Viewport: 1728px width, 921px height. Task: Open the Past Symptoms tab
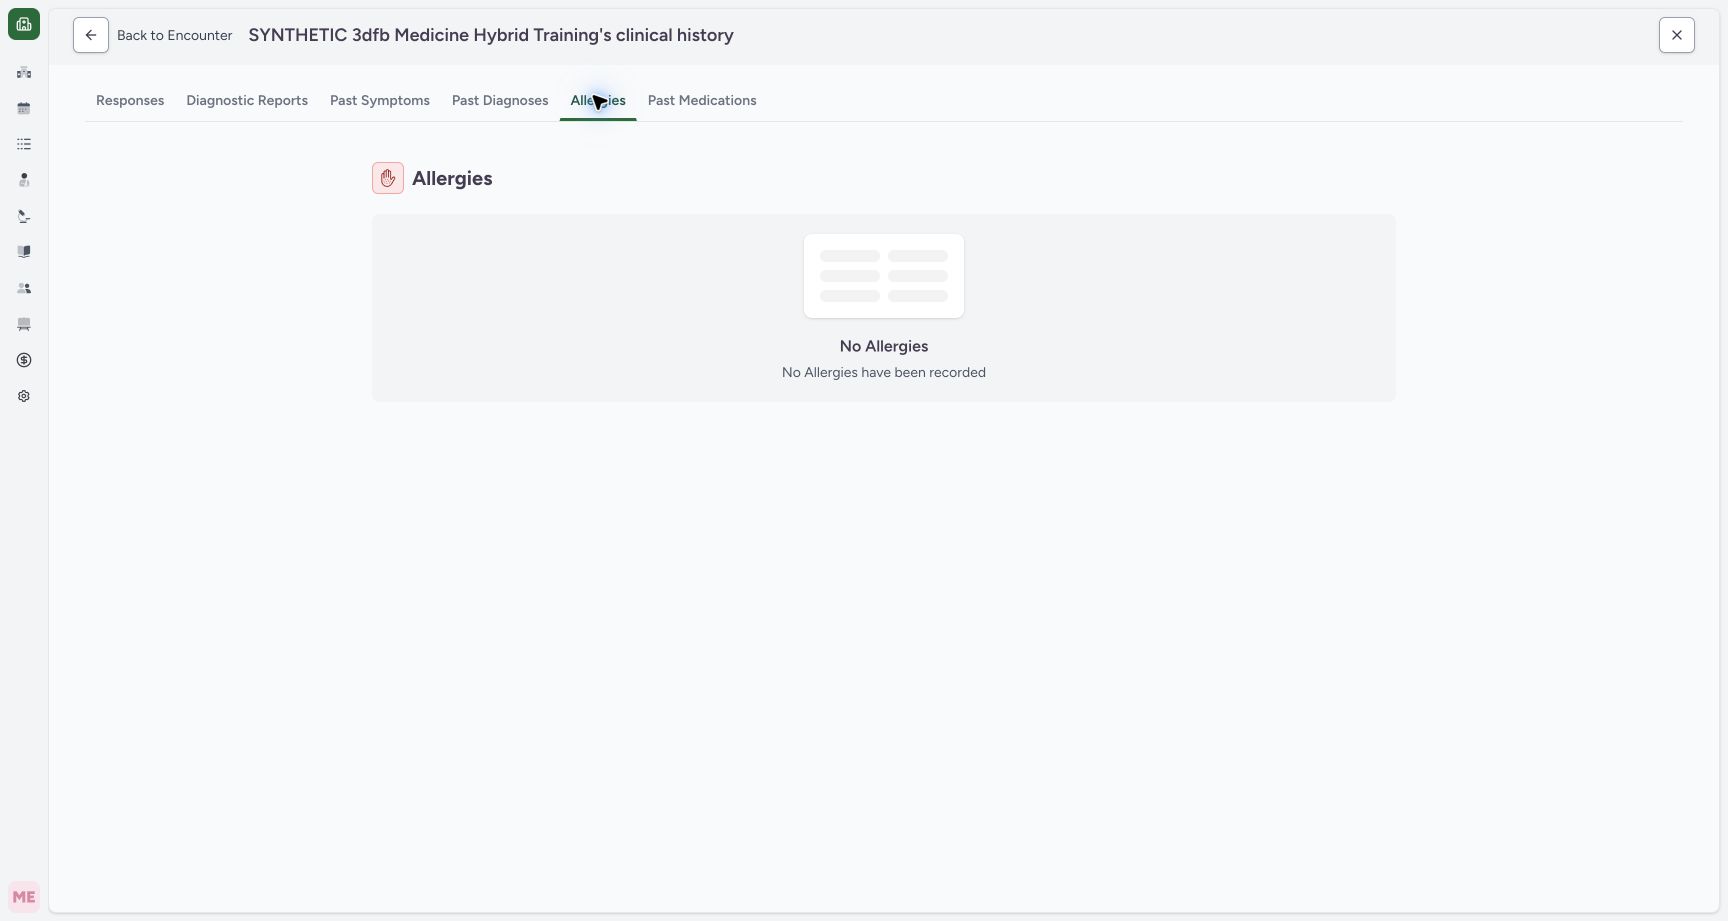coord(380,100)
